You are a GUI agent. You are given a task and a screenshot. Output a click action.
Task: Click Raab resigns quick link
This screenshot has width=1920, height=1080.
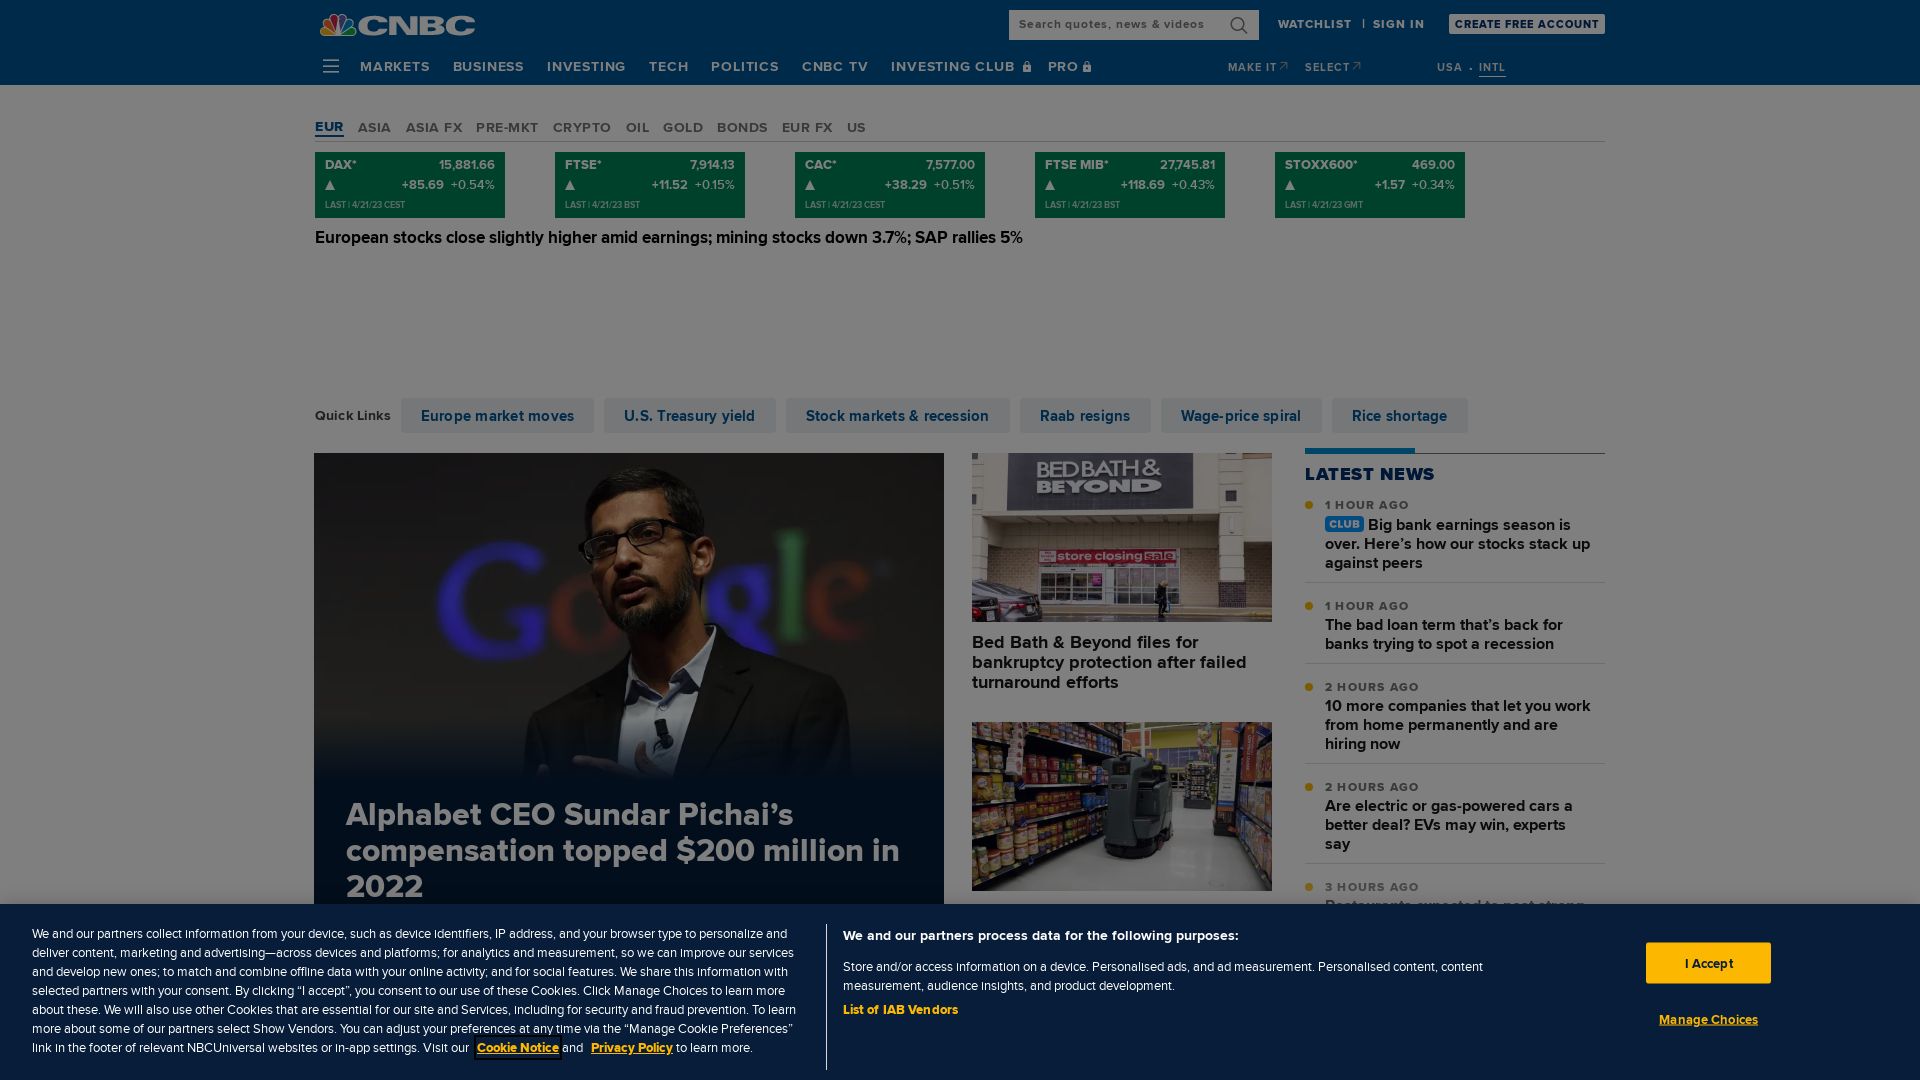click(x=1085, y=416)
